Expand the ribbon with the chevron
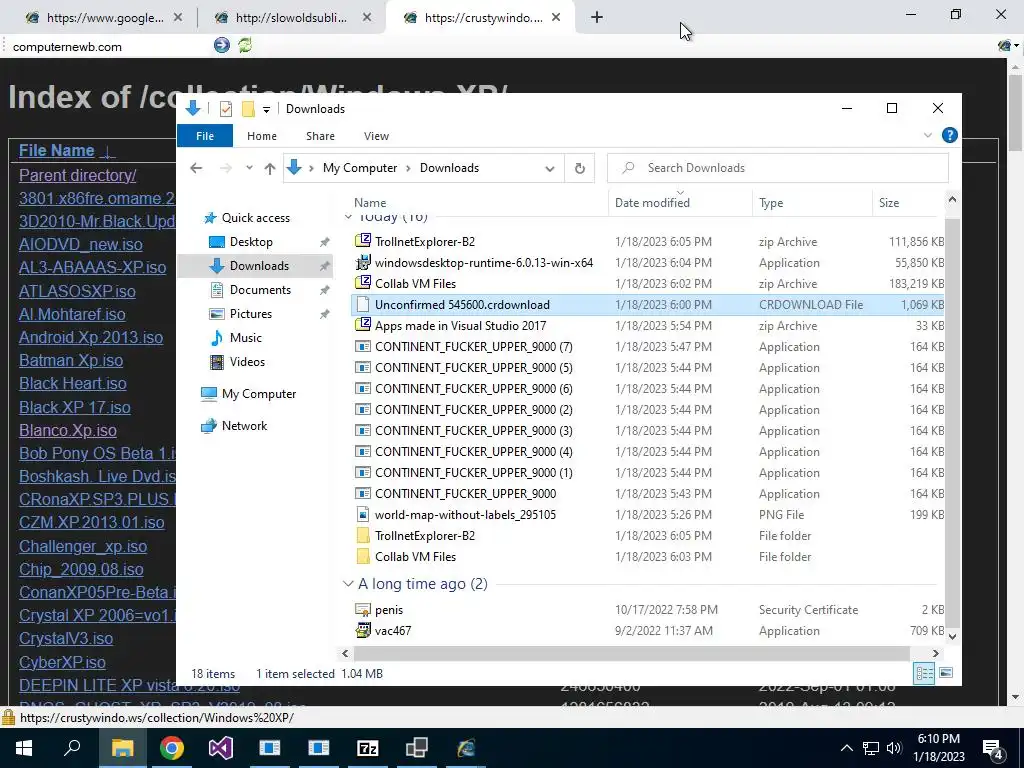This screenshot has width=1024, height=768. [x=928, y=135]
